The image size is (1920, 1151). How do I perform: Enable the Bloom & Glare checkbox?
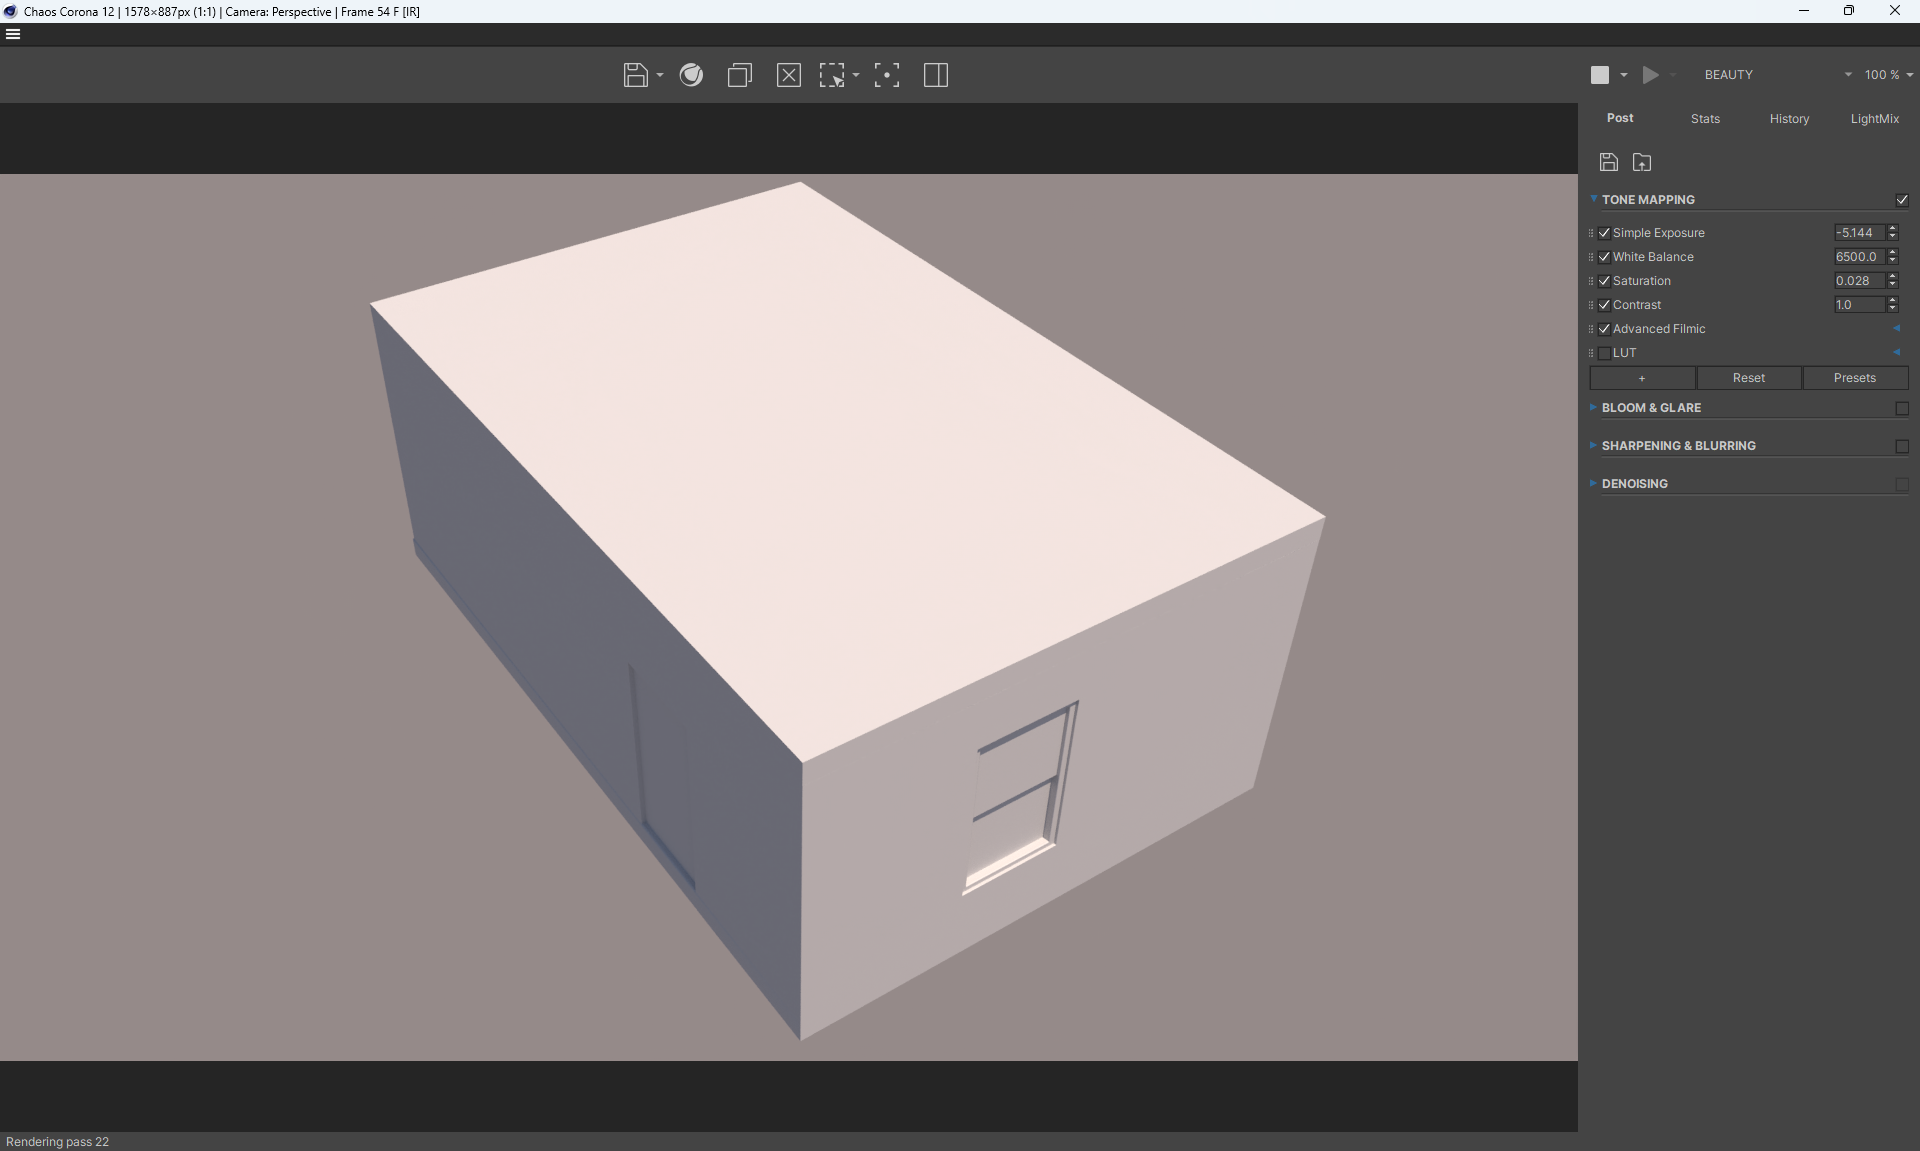(x=1902, y=409)
